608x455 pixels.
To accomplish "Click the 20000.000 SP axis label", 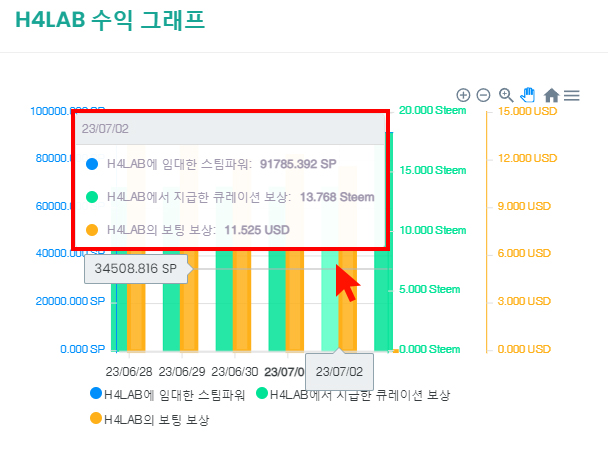I will 70,301.
